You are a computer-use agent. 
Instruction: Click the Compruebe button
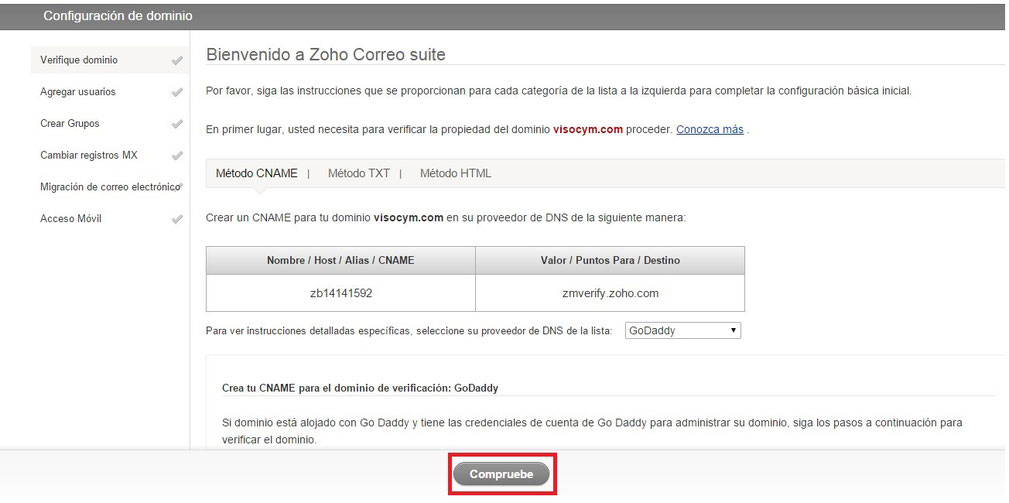501,475
